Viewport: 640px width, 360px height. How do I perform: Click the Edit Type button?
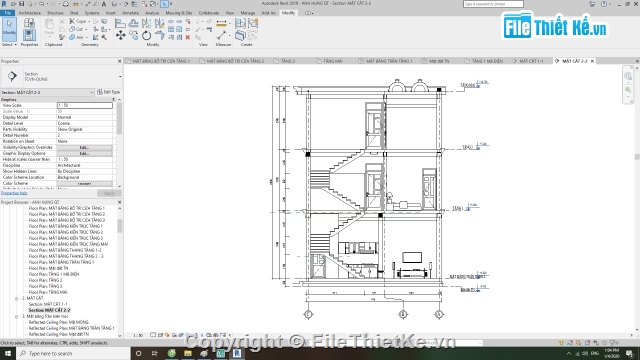109,92
